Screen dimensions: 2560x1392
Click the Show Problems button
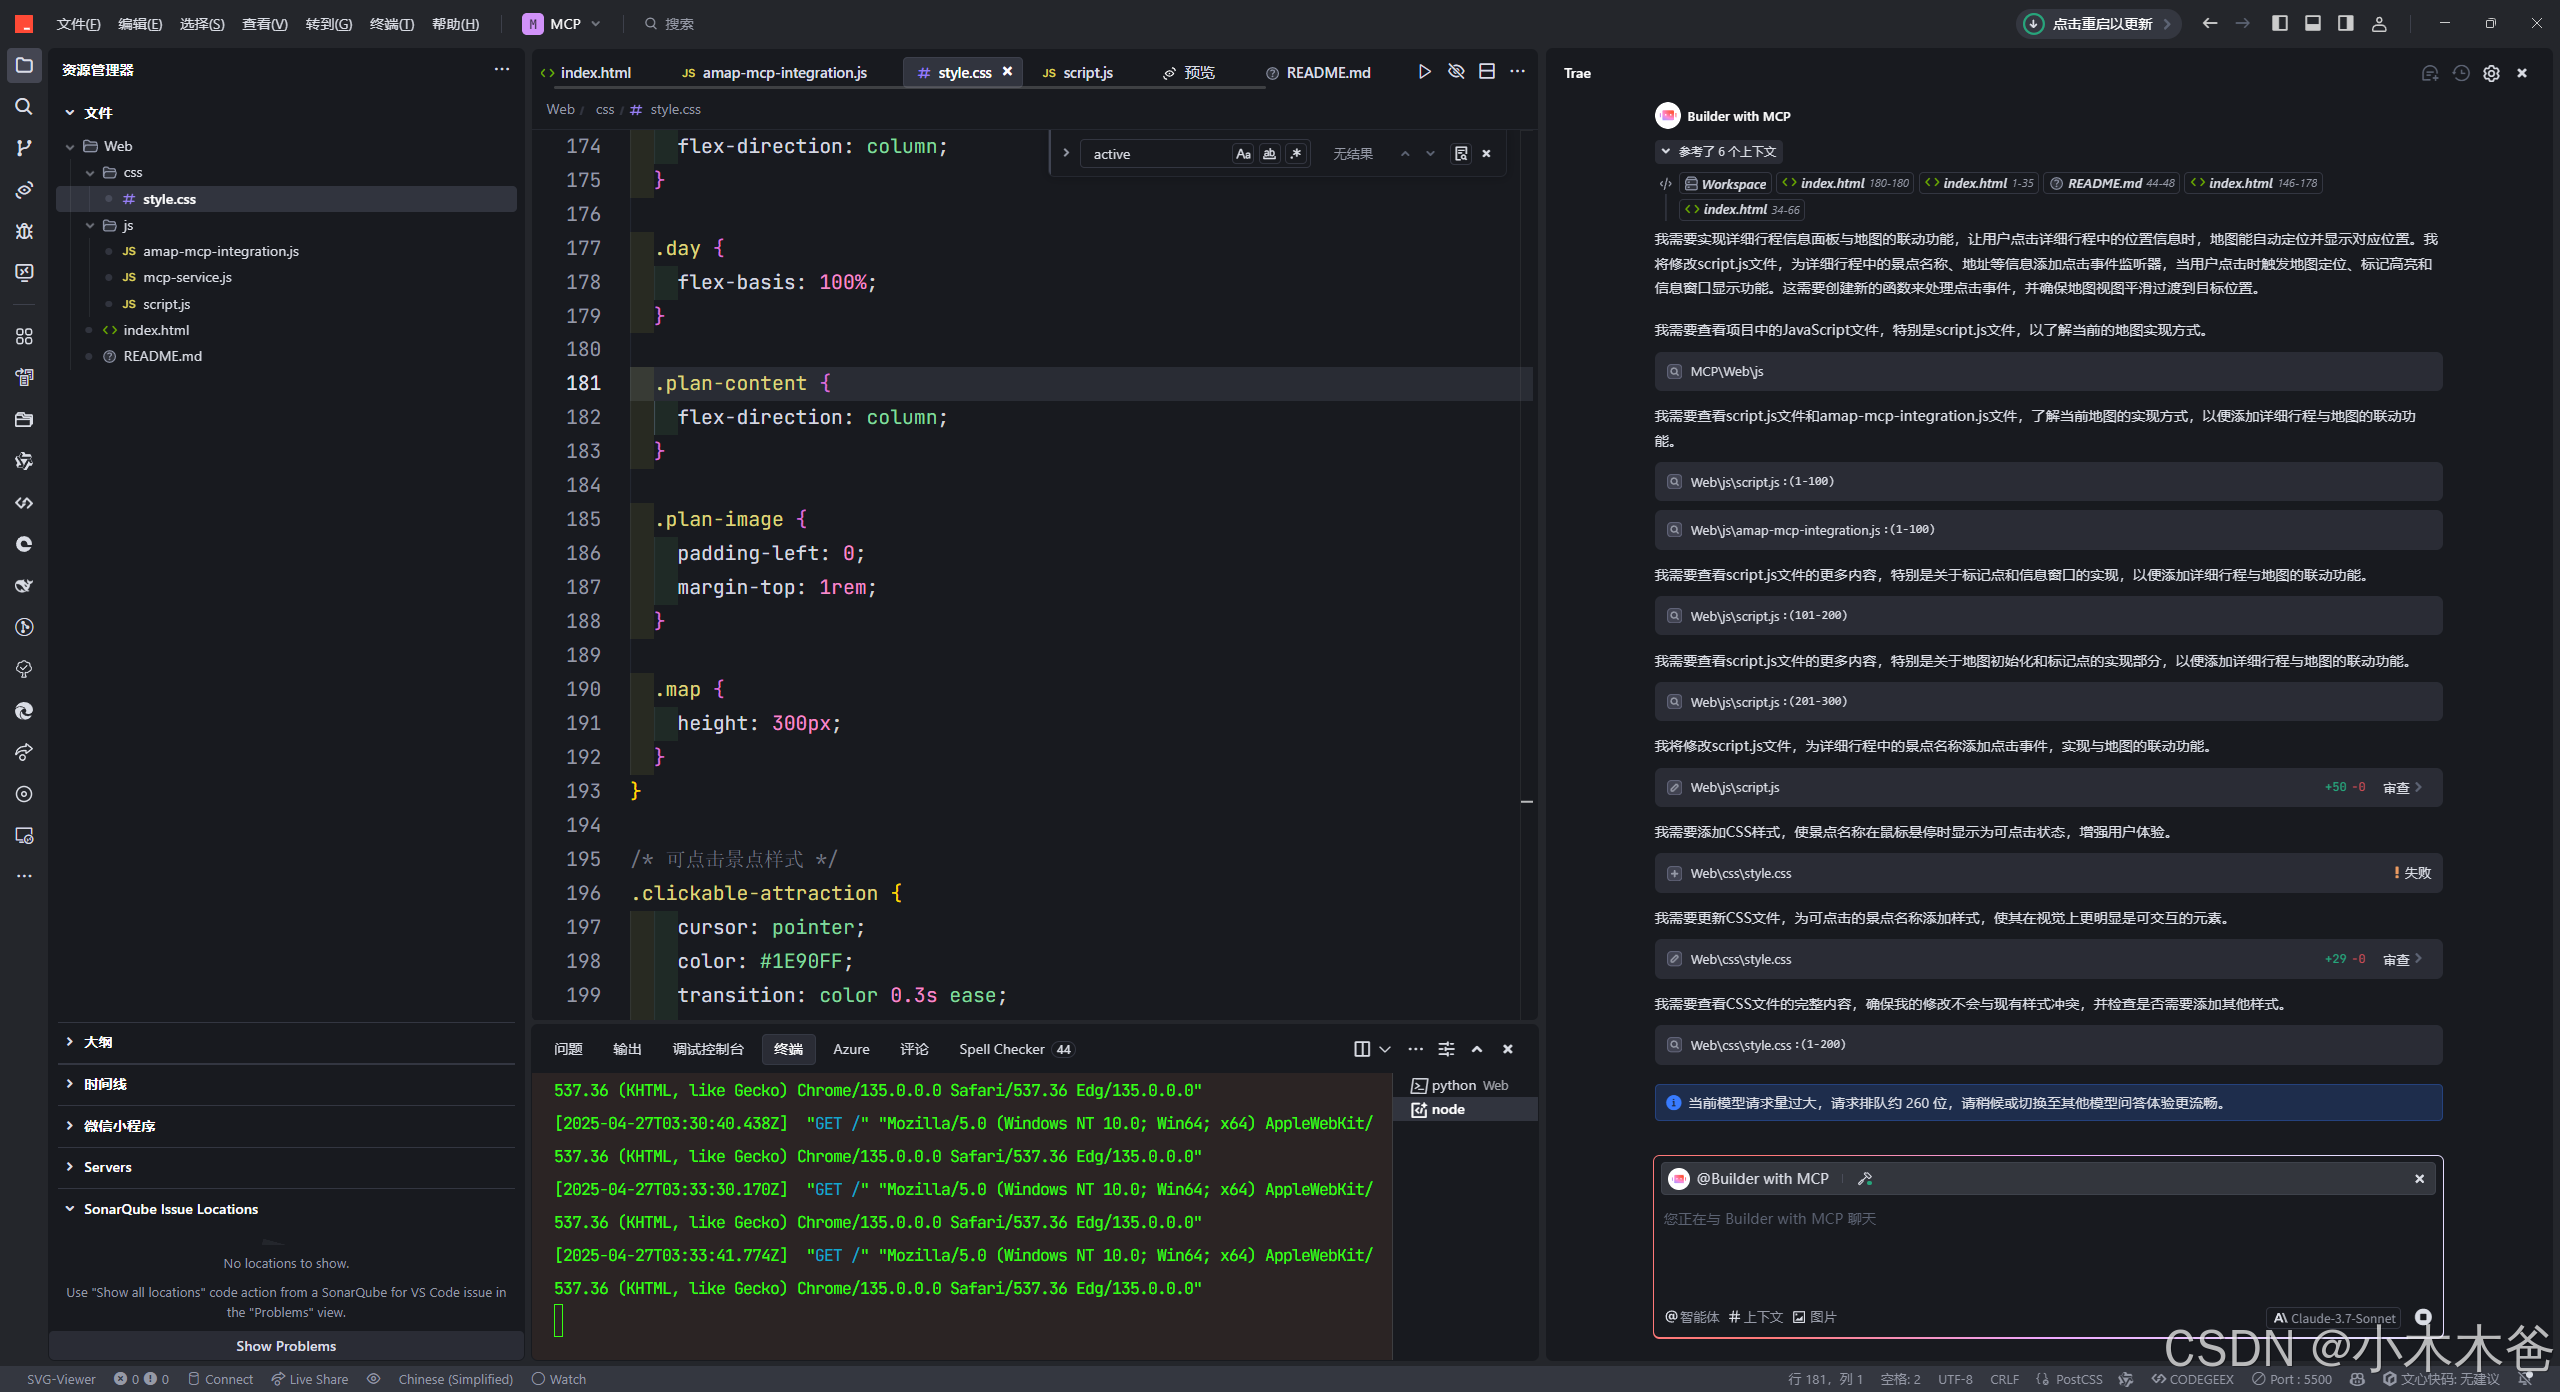click(x=286, y=1346)
